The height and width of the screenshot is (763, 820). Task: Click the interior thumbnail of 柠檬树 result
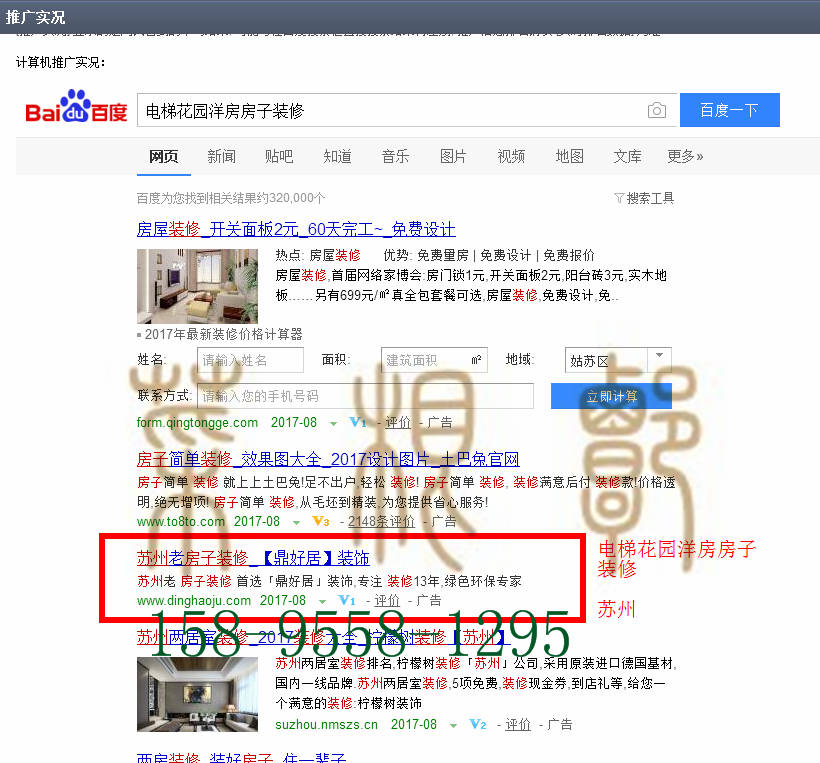(x=197, y=694)
